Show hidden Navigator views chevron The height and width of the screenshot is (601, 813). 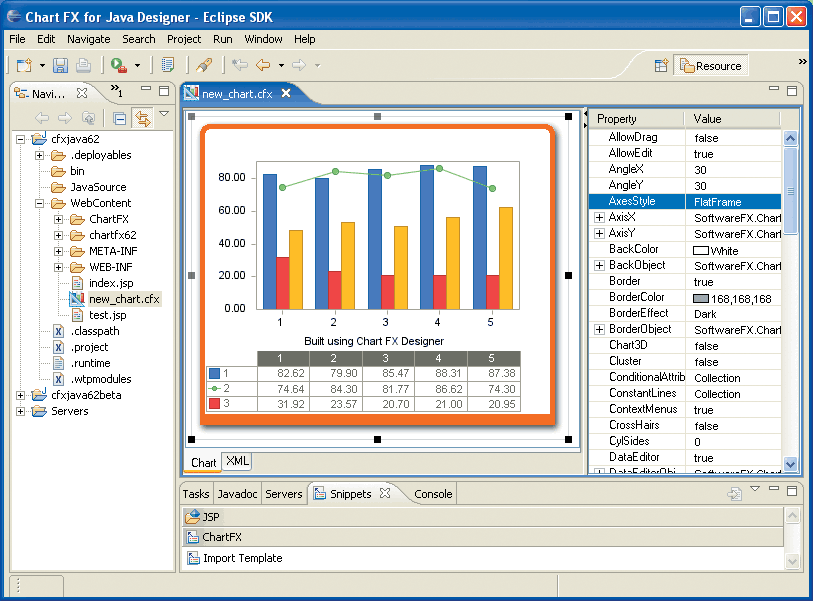117,90
